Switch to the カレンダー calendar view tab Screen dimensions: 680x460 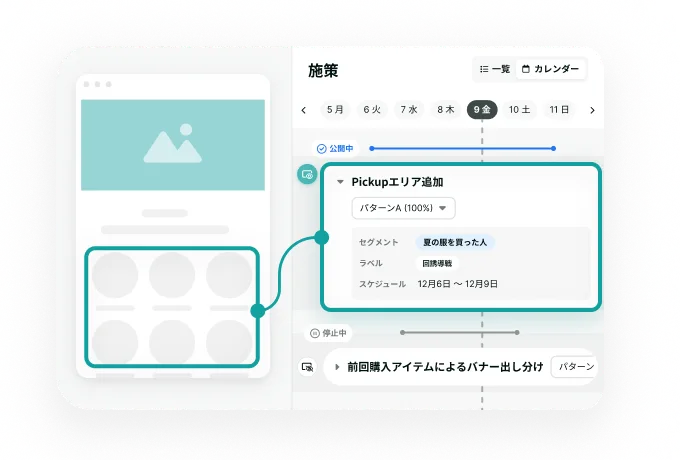pos(550,69)
